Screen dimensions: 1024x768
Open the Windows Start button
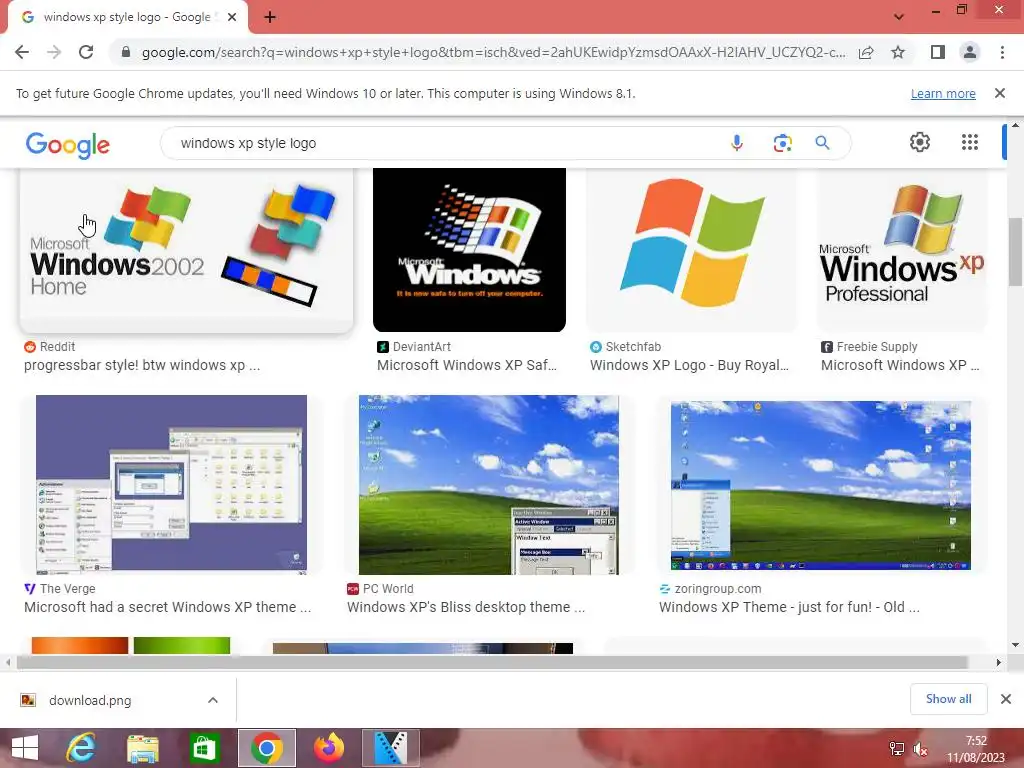tap(25, 748)
